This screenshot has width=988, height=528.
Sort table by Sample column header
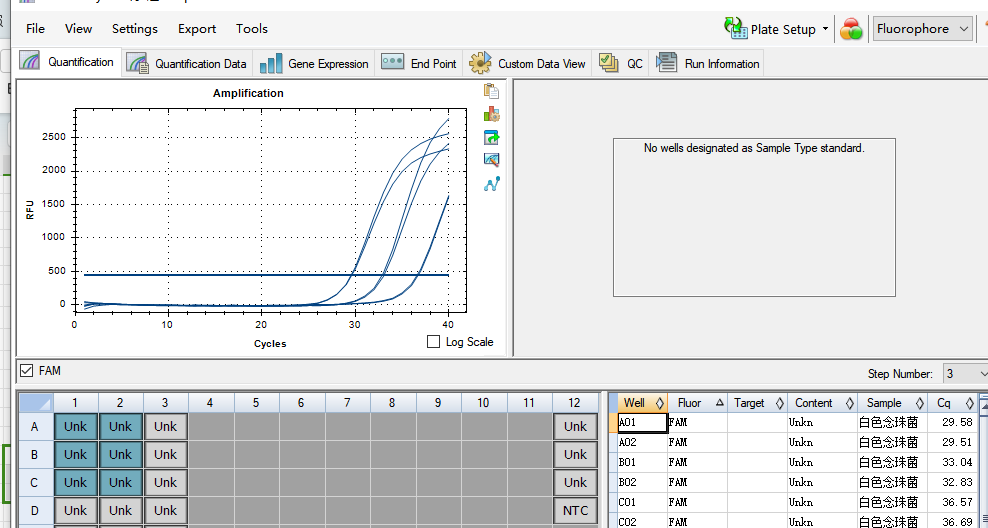pyautogui.click(x=892, y=403)
